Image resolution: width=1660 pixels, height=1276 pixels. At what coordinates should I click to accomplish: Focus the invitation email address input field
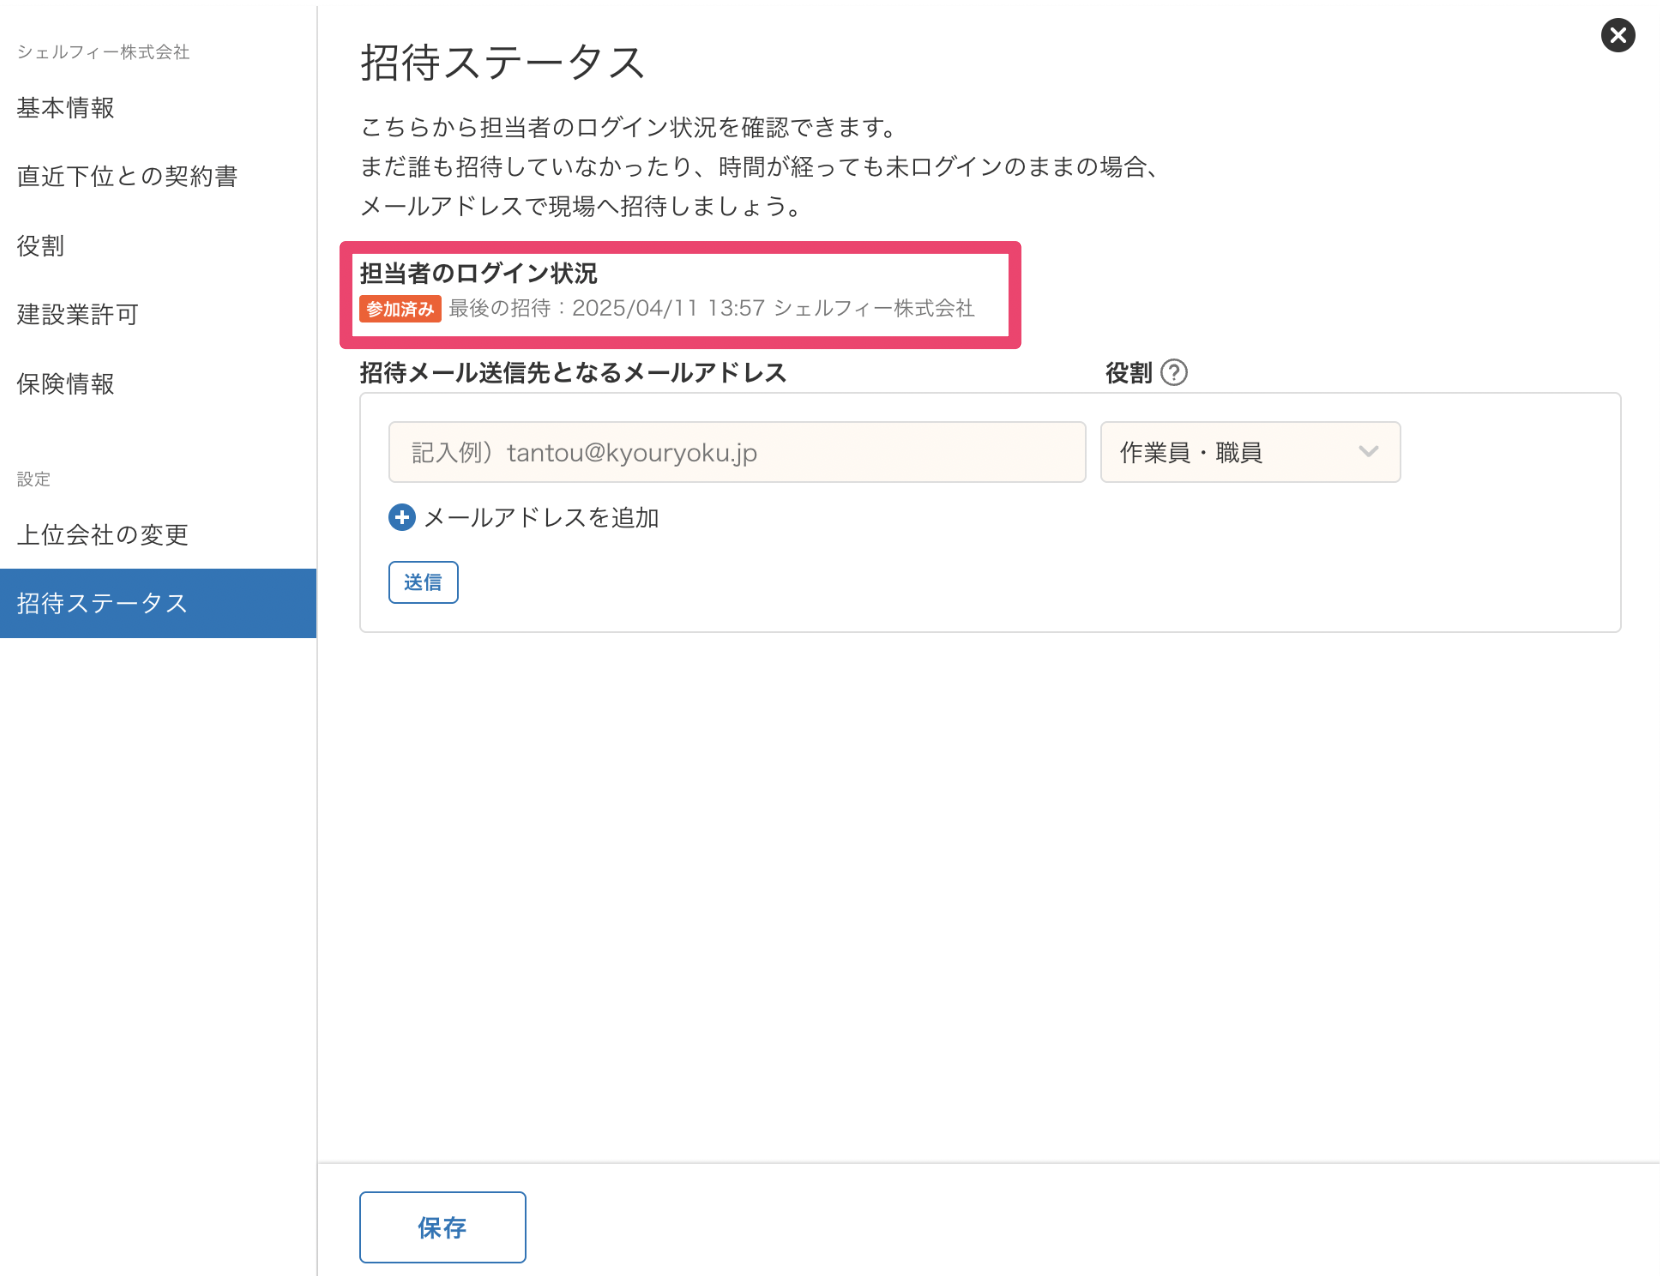click(x=737, y=453)
